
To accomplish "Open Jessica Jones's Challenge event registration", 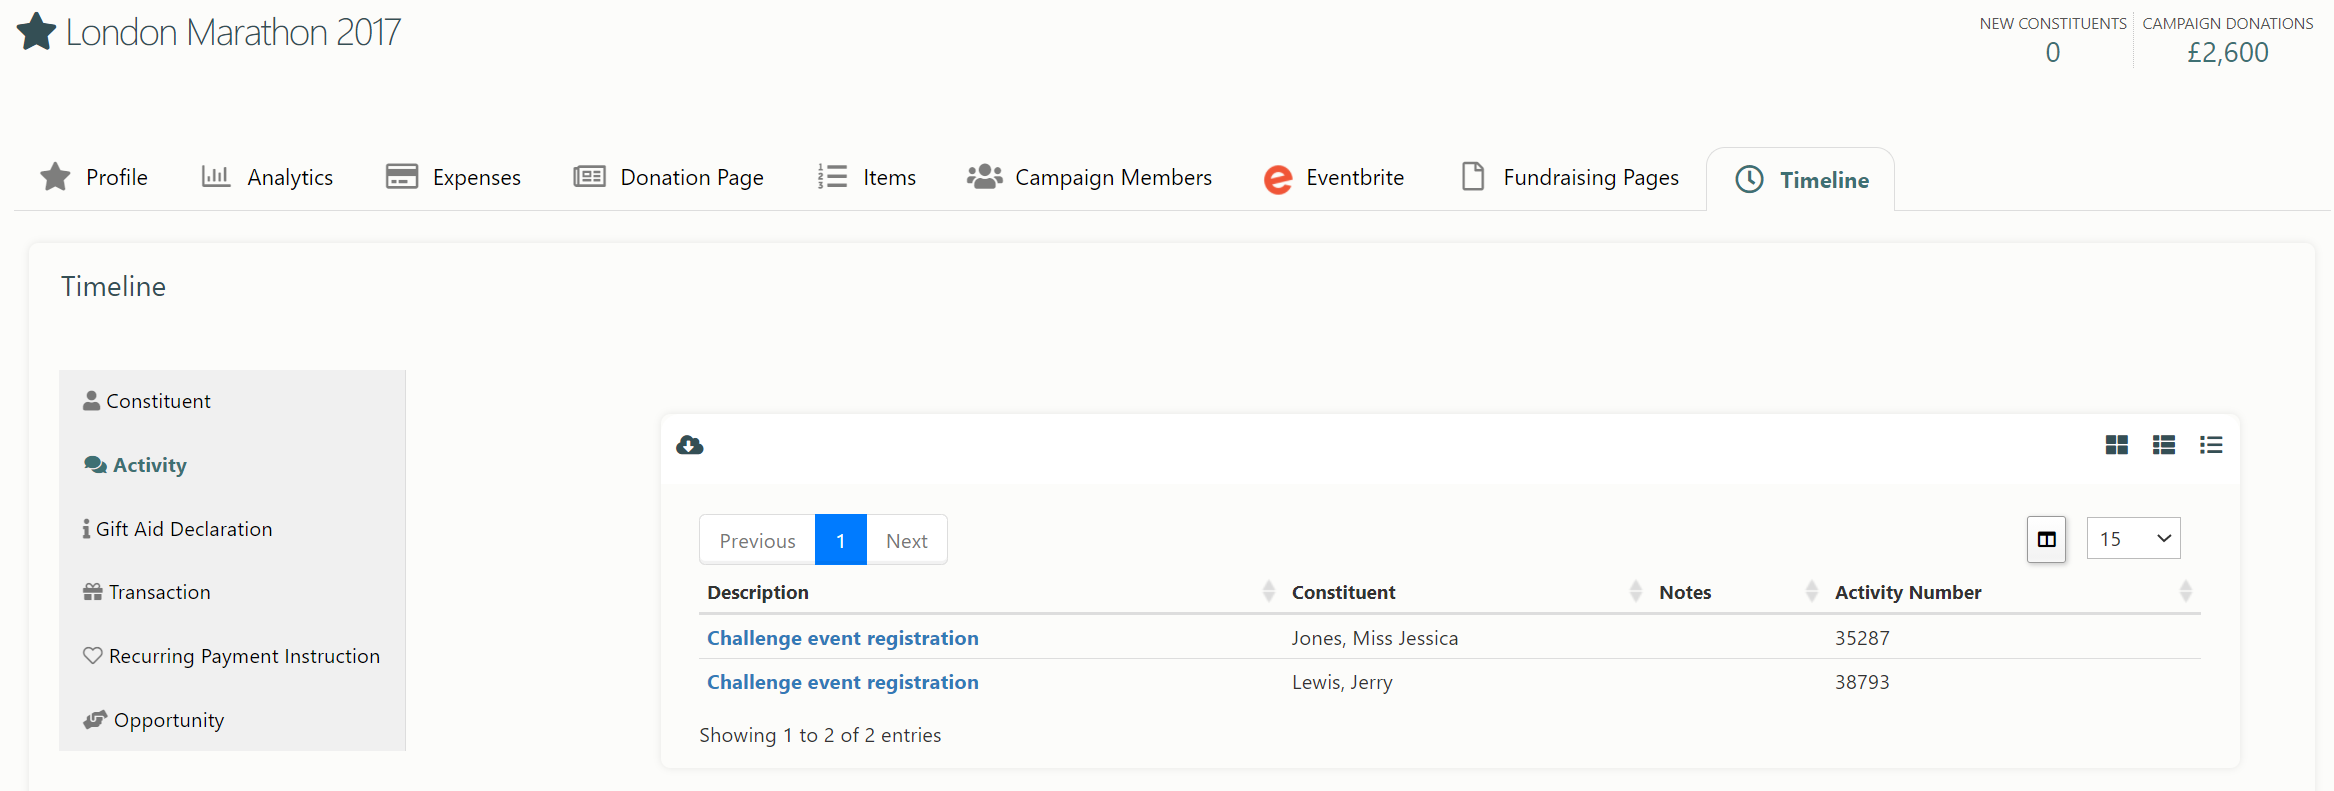I will [843, 638].
